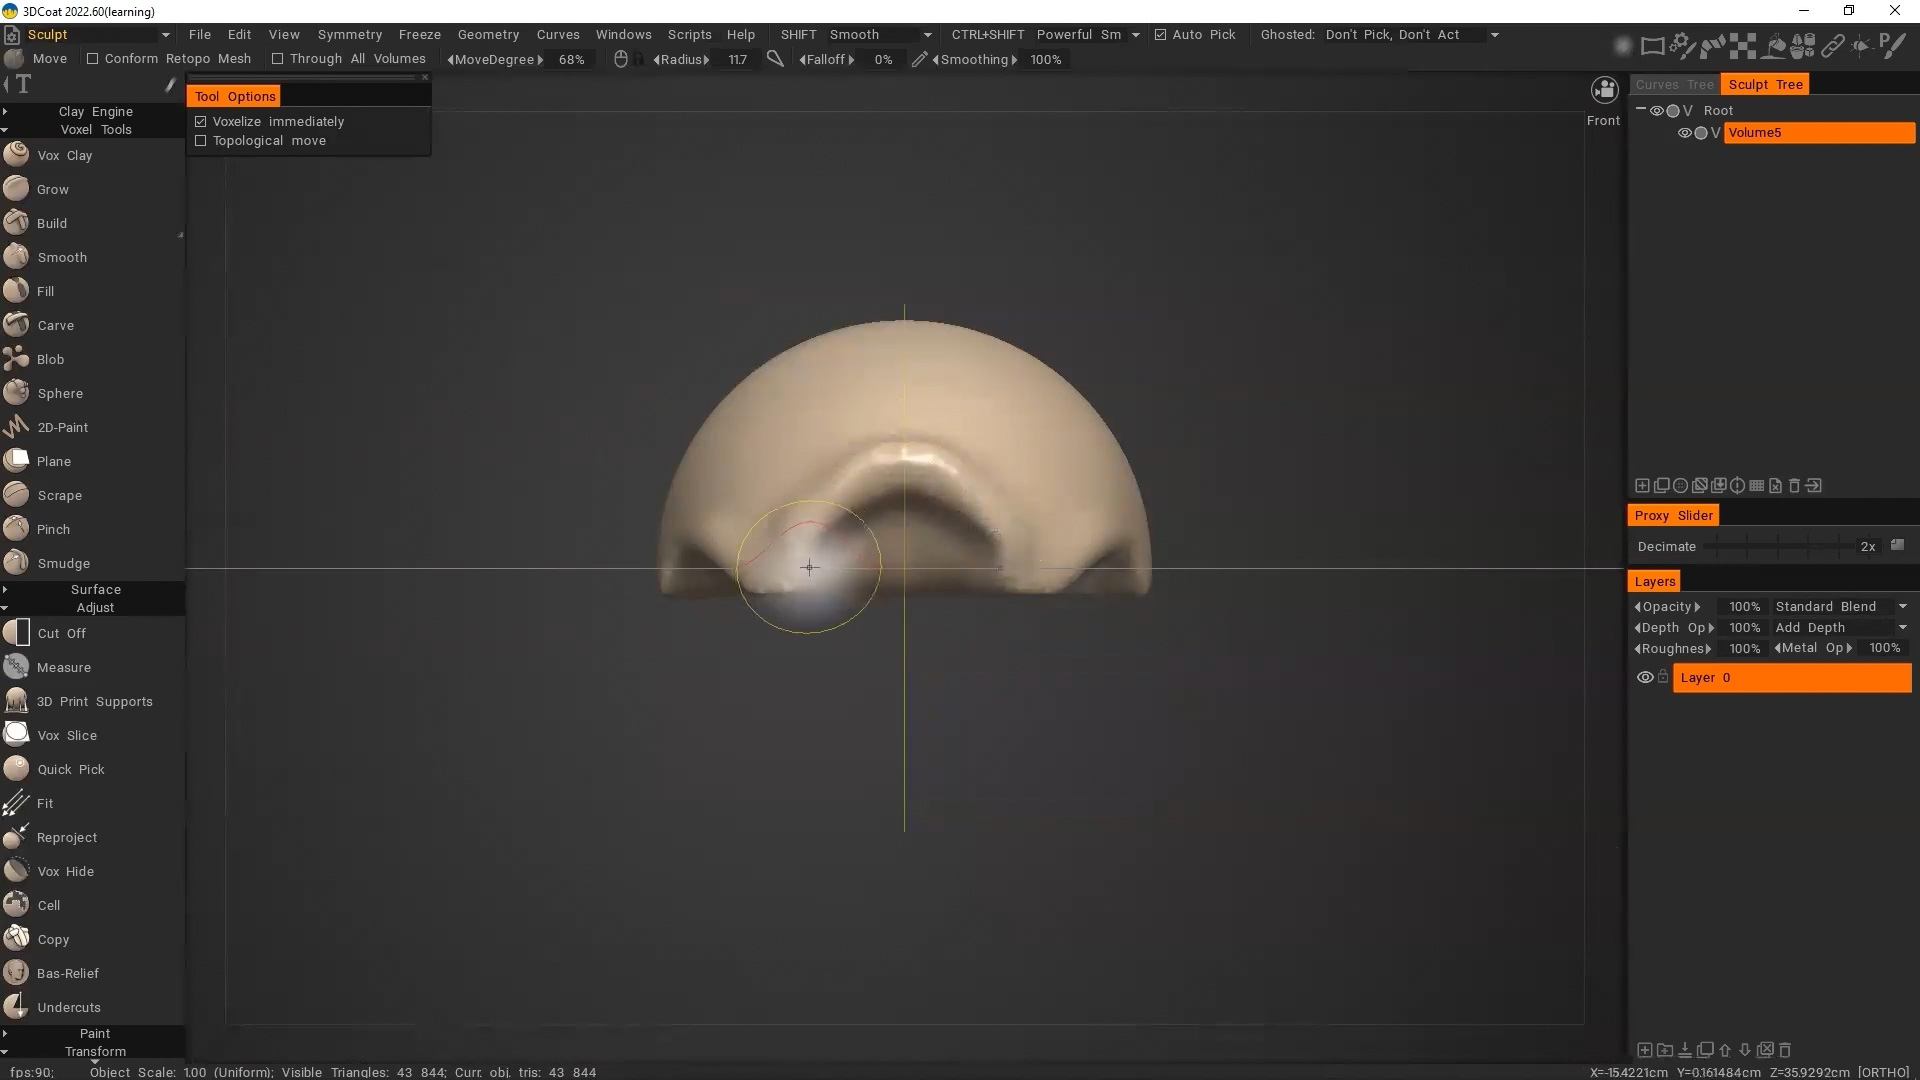
Task: Disable Voxelize immediately checkbox
Action: coord(201,122)
